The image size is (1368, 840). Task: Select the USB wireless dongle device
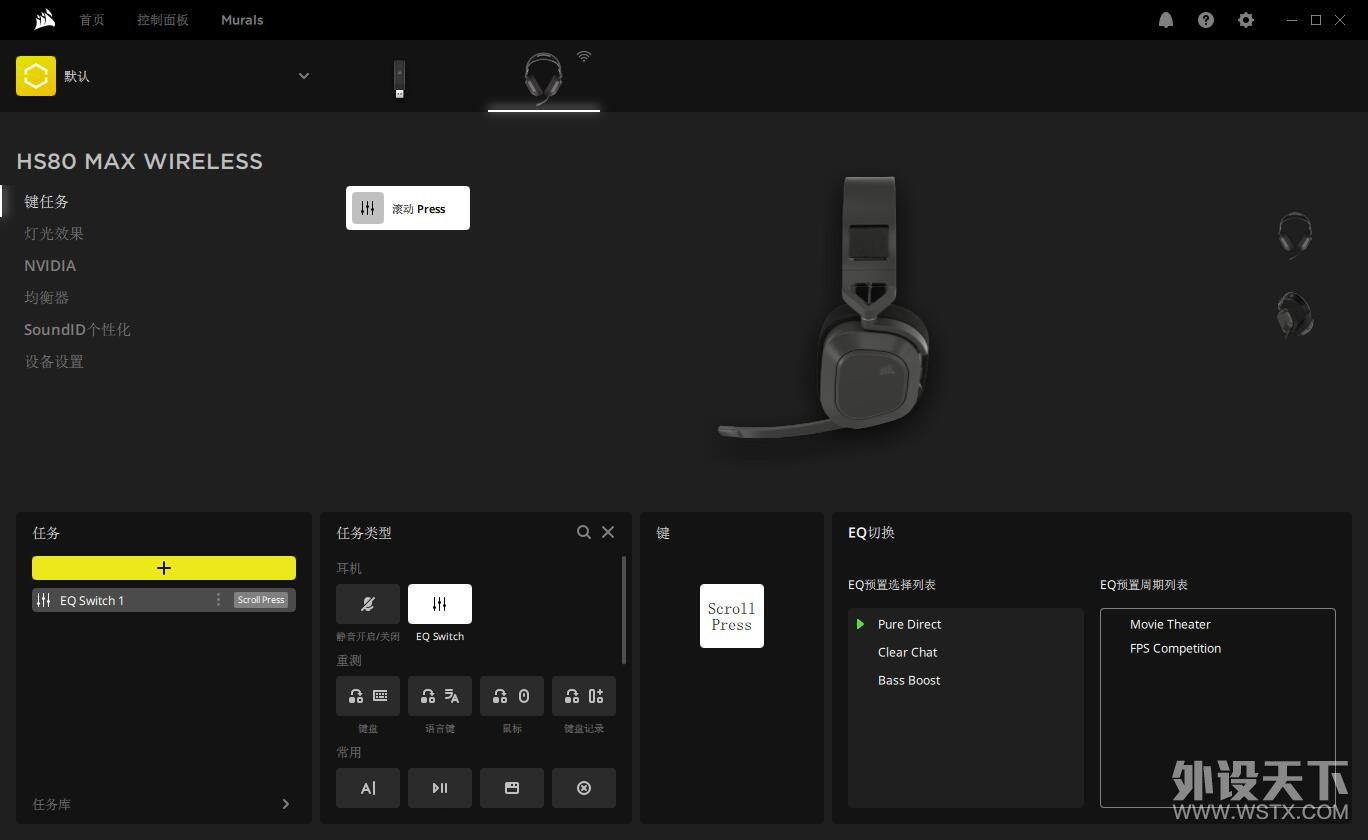399,79
